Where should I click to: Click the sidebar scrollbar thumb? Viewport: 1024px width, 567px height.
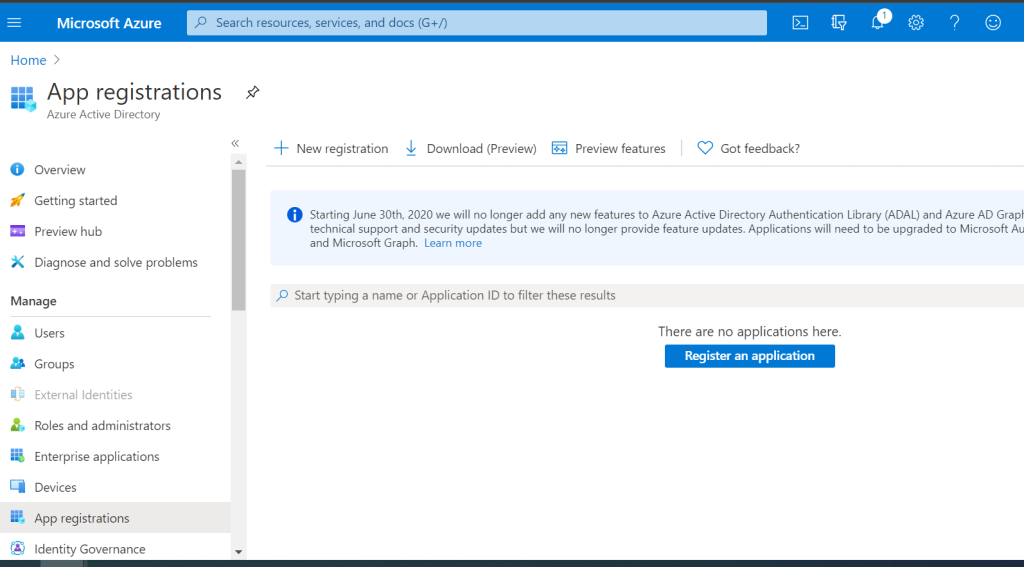238,240
